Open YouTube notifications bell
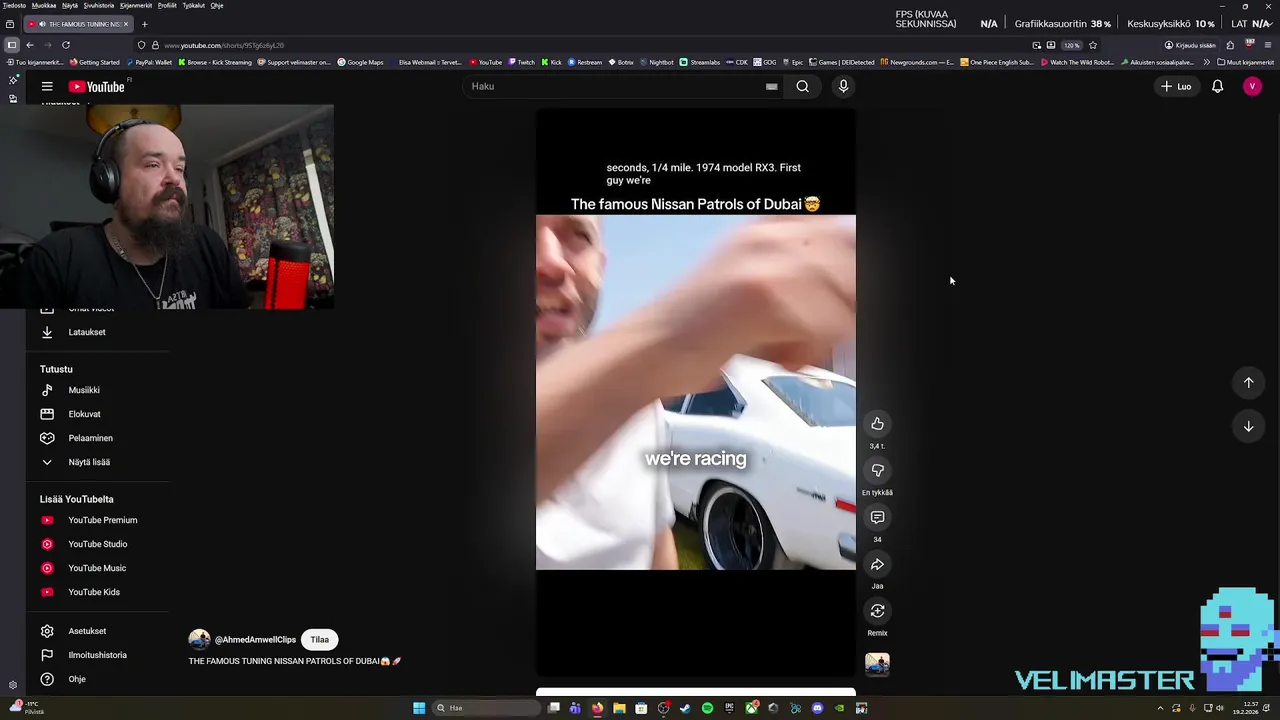The height and width of the screenshot is (720, 1280). pos(1217,86)
